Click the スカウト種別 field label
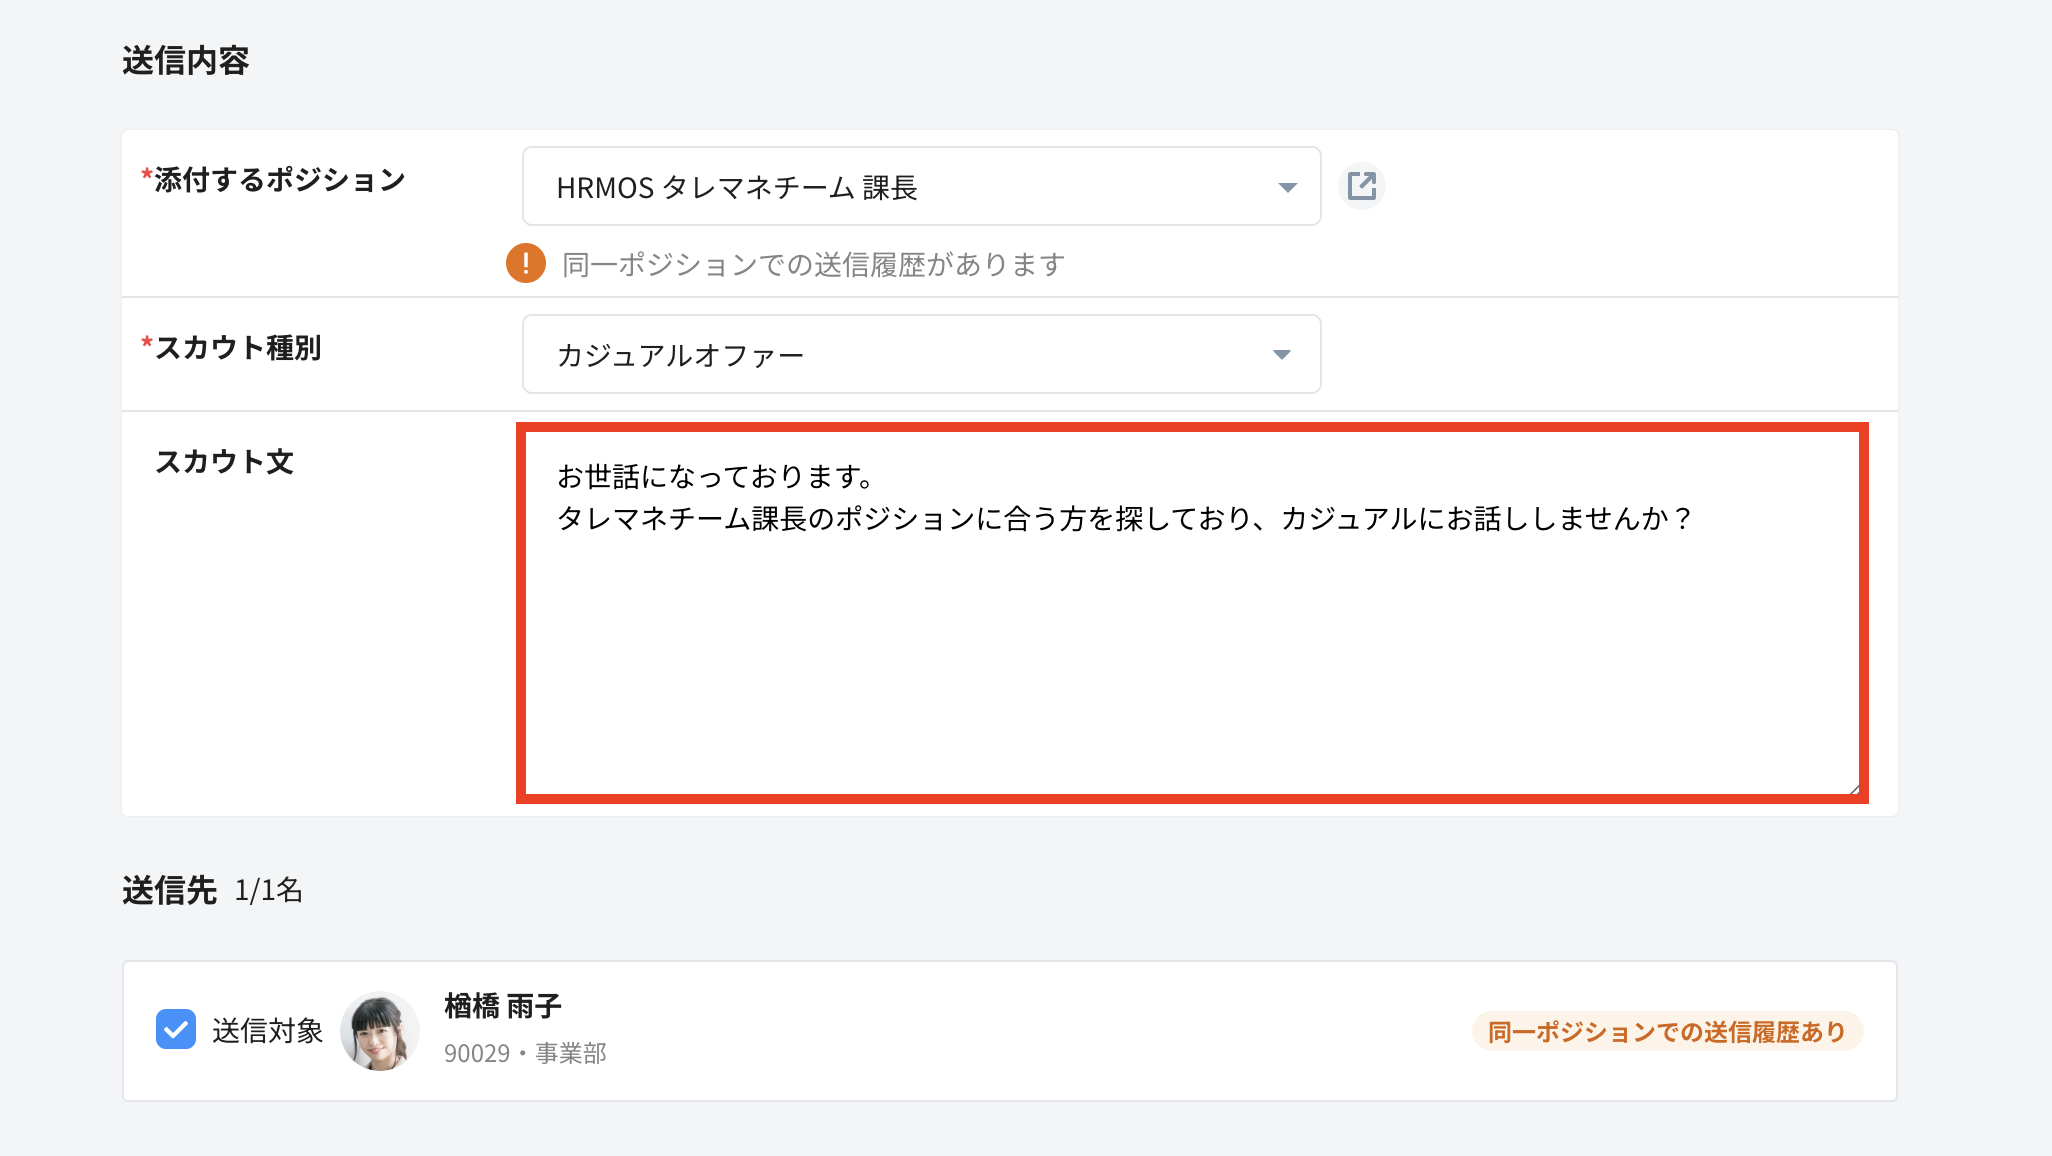The width and height of the screenshot is (2052, 1156). (x=238, y=348)
